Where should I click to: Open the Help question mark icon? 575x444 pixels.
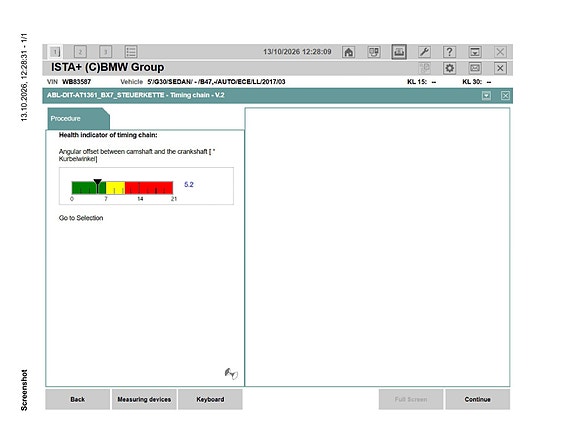[450, 52]
